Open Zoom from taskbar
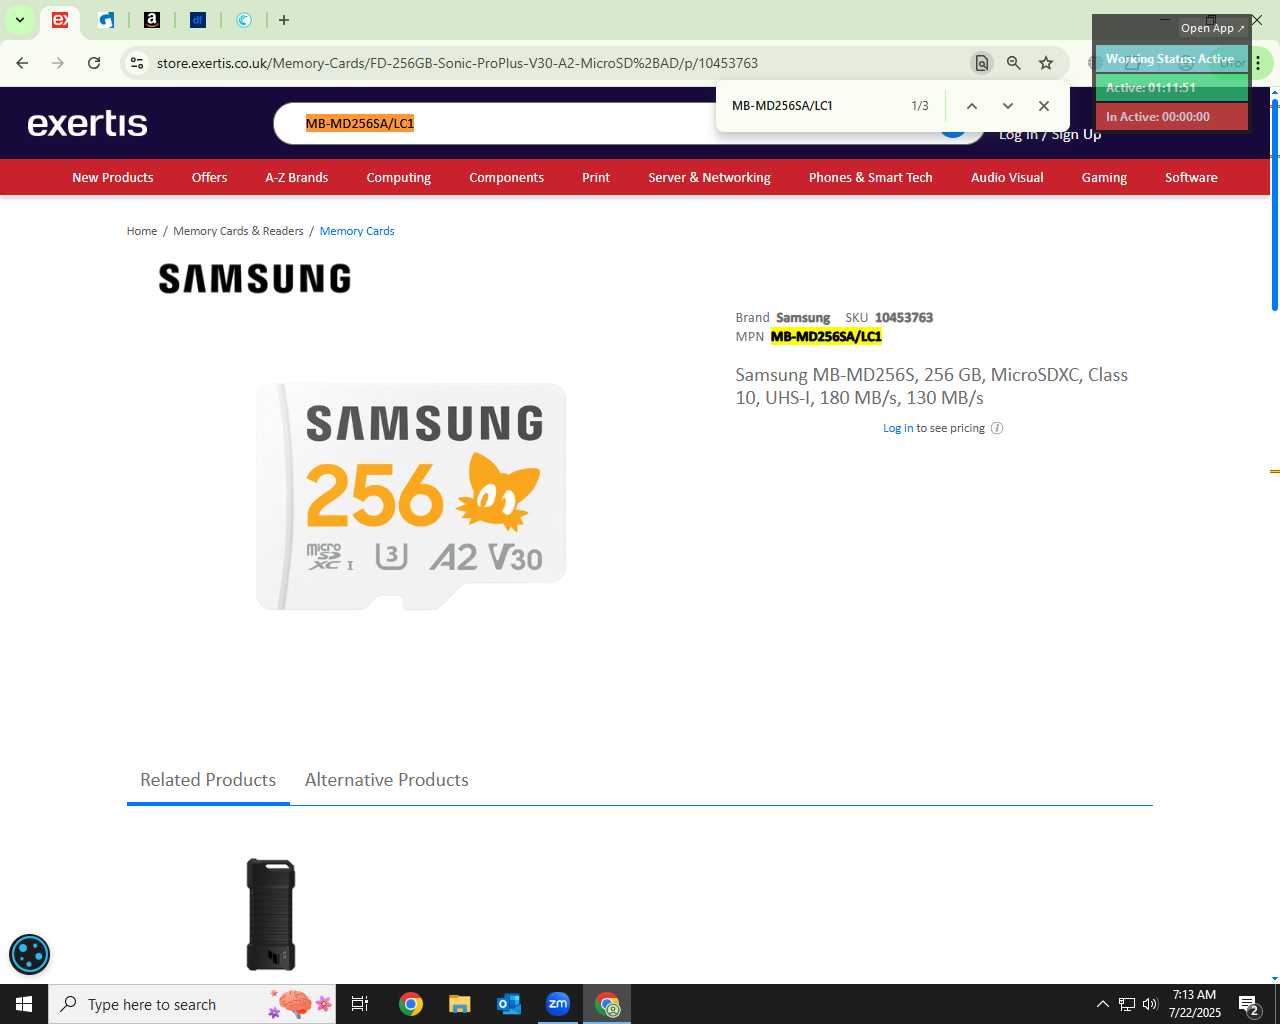This screenshot has width=1280, height=1024. [x=558, y=1004]
